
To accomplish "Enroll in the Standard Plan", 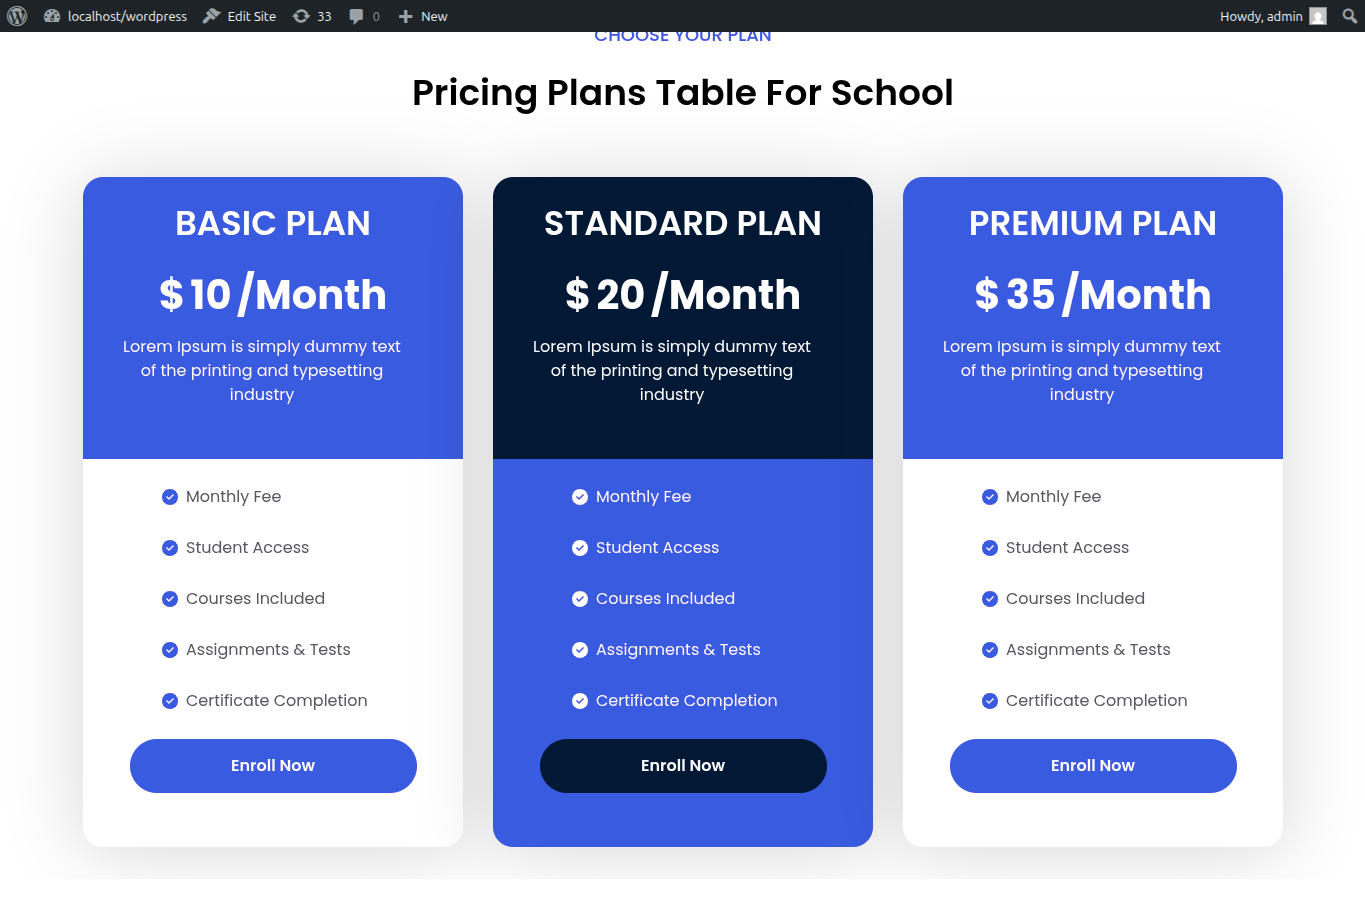I will (683, 766).
